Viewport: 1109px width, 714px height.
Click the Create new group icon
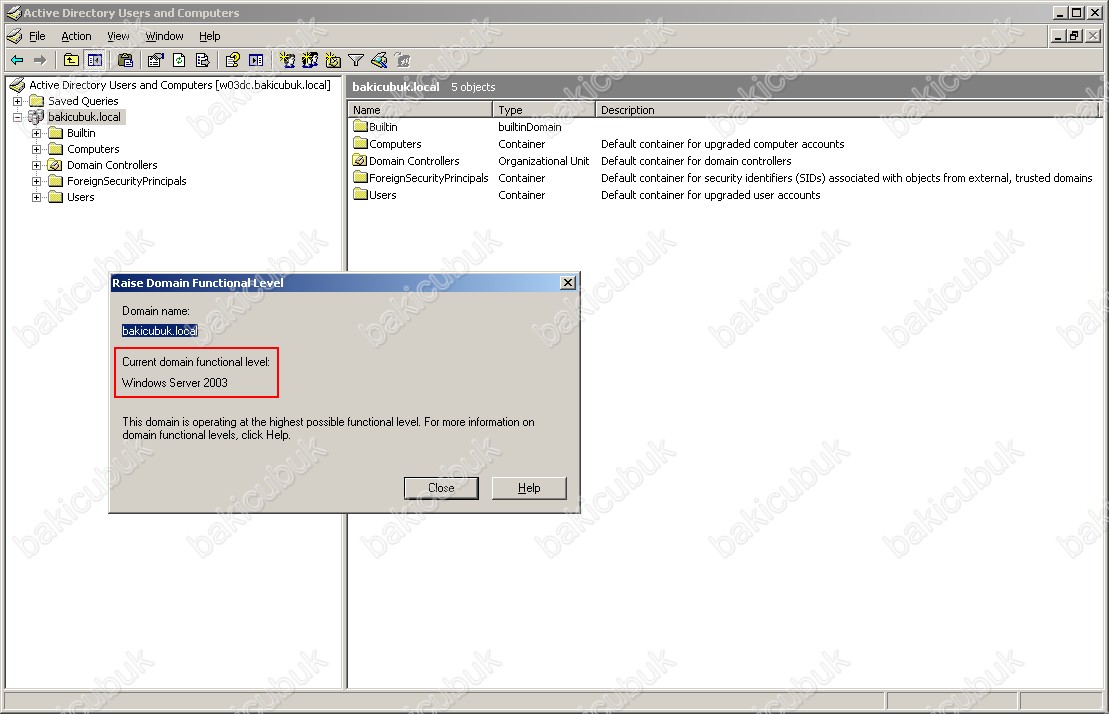[x=310, y=61]
